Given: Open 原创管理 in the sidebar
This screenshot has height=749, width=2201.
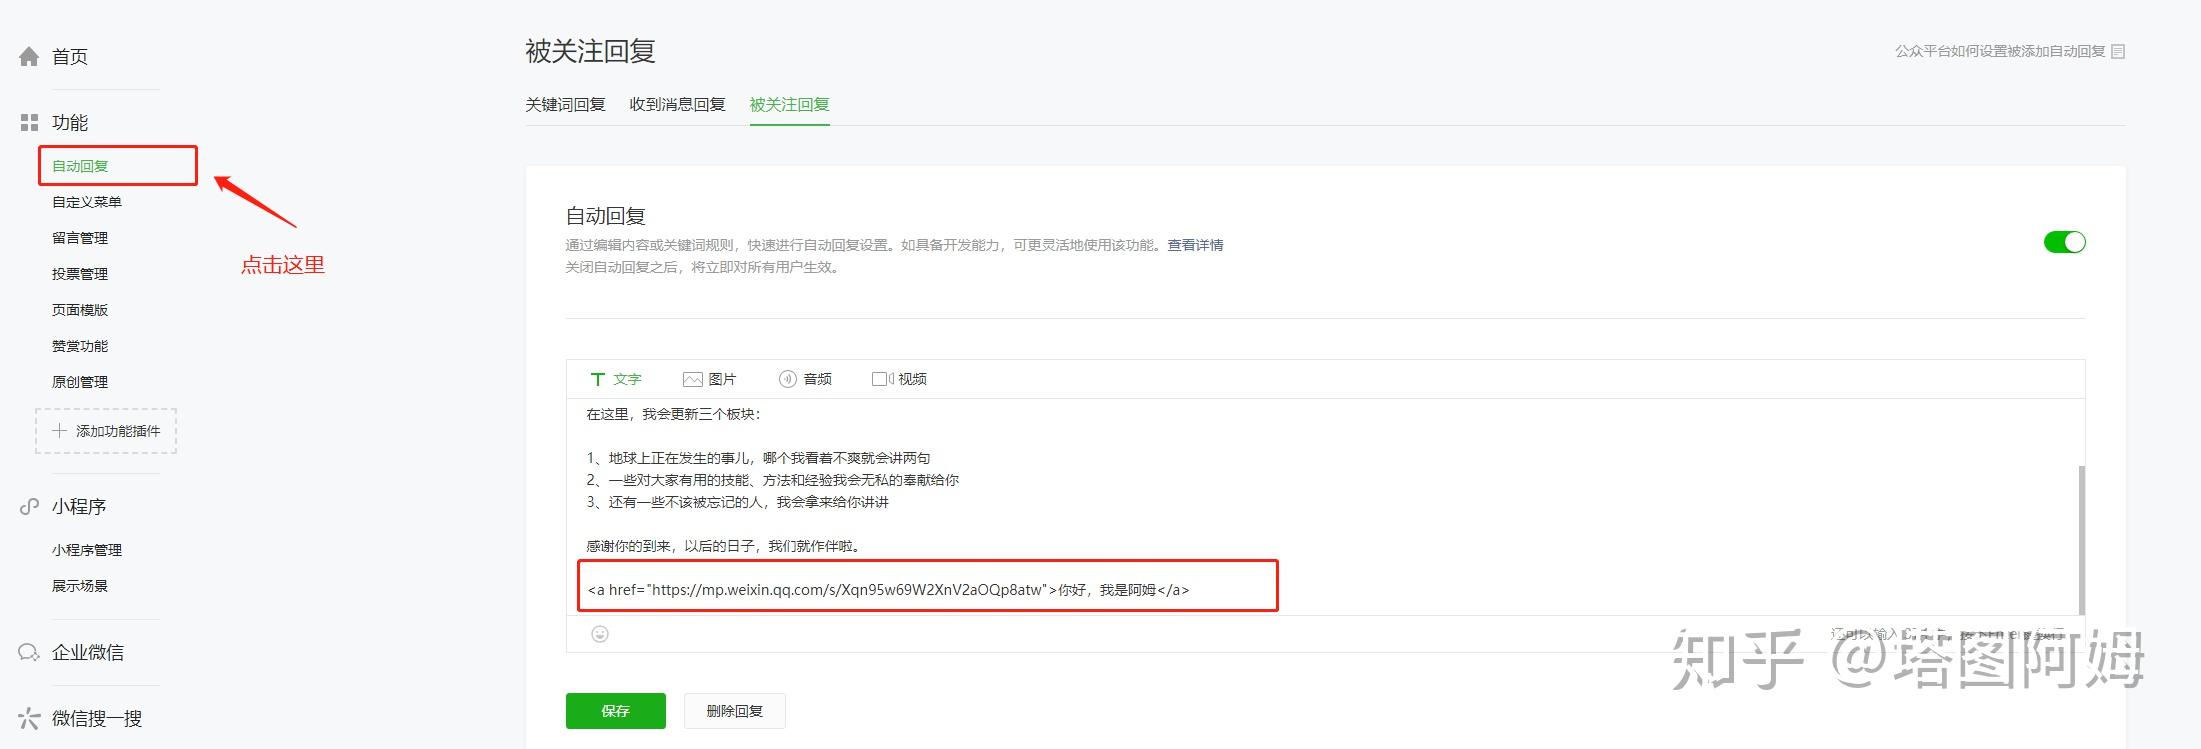Looking at the screenshot, I should (x=80, y=382).
